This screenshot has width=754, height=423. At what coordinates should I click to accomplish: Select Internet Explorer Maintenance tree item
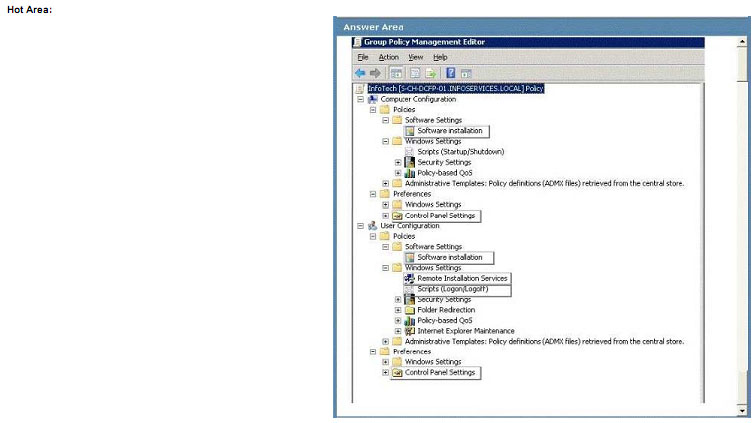click(465, 331)
